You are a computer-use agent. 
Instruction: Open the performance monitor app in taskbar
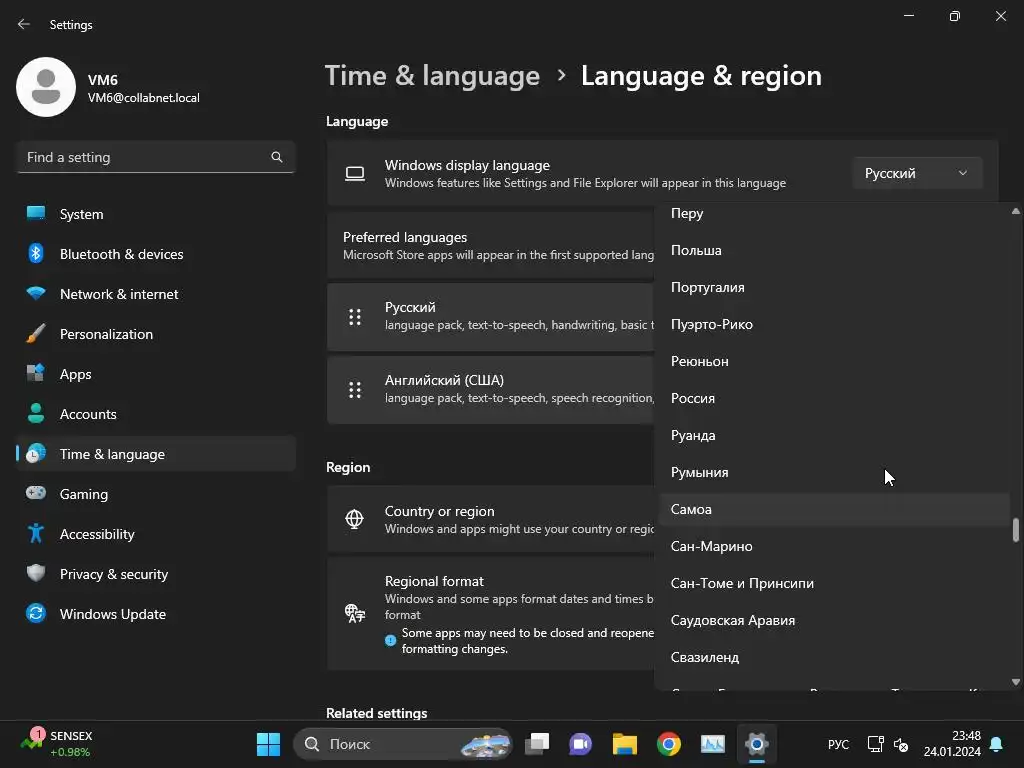coord(712,744)
